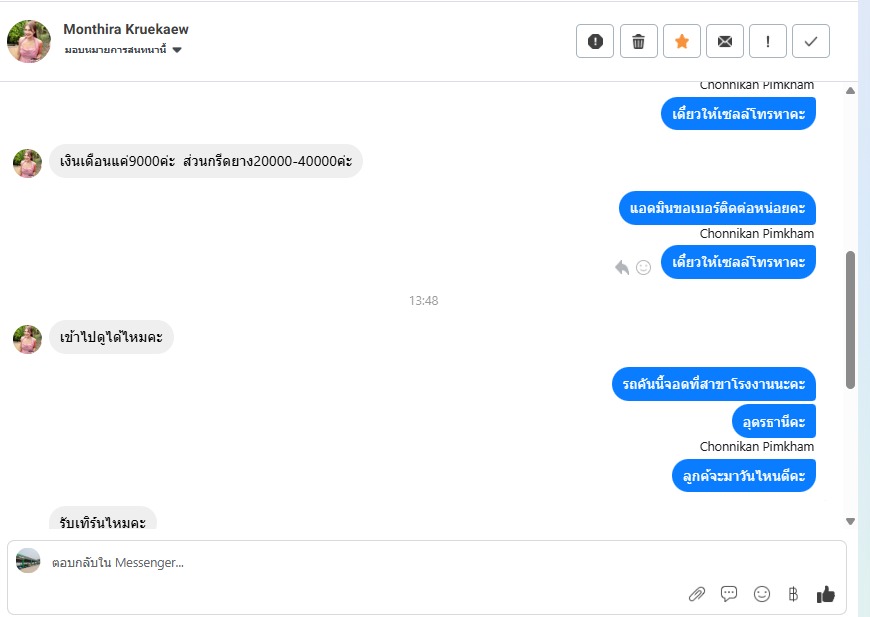Click the Baht payment request icon
This screenshot has height=617, width=870.
(x=793, y=594)
